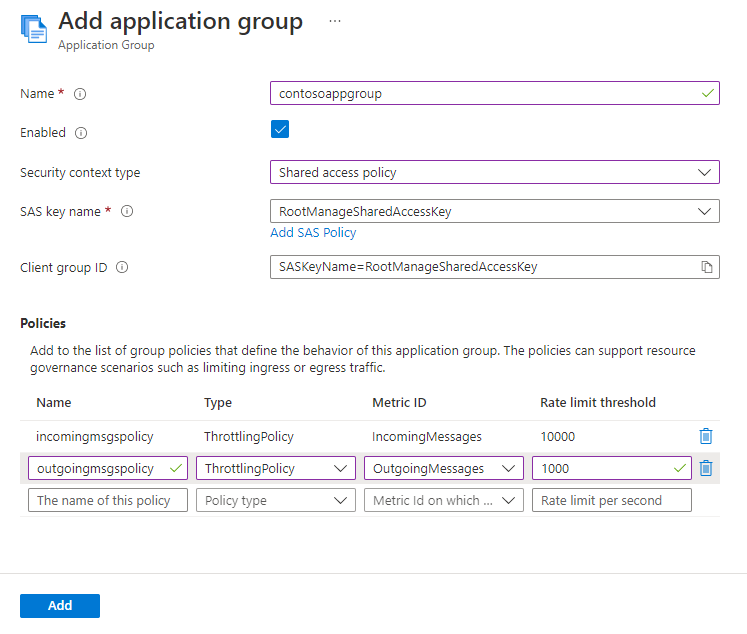Uncheck the Enabled checkbox

pyautogui.click(x=280, y=129)
